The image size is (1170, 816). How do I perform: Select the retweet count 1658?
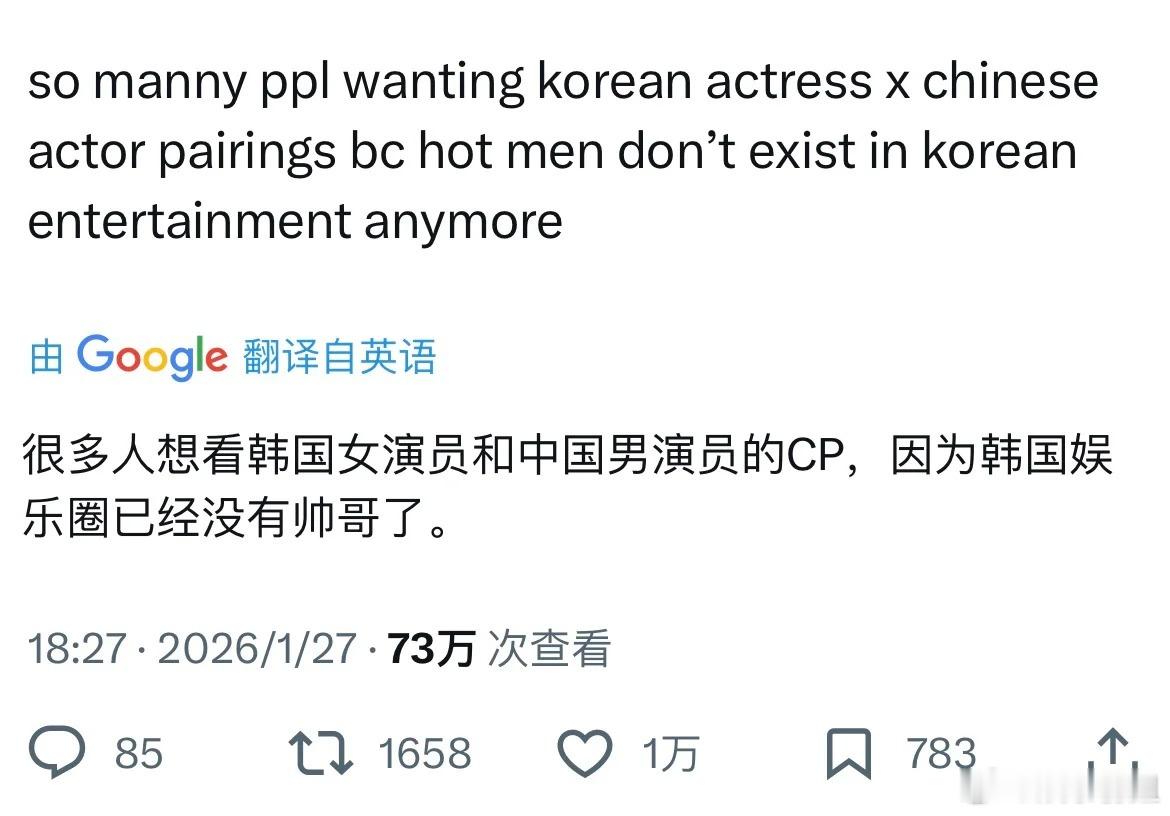(425, 753)
